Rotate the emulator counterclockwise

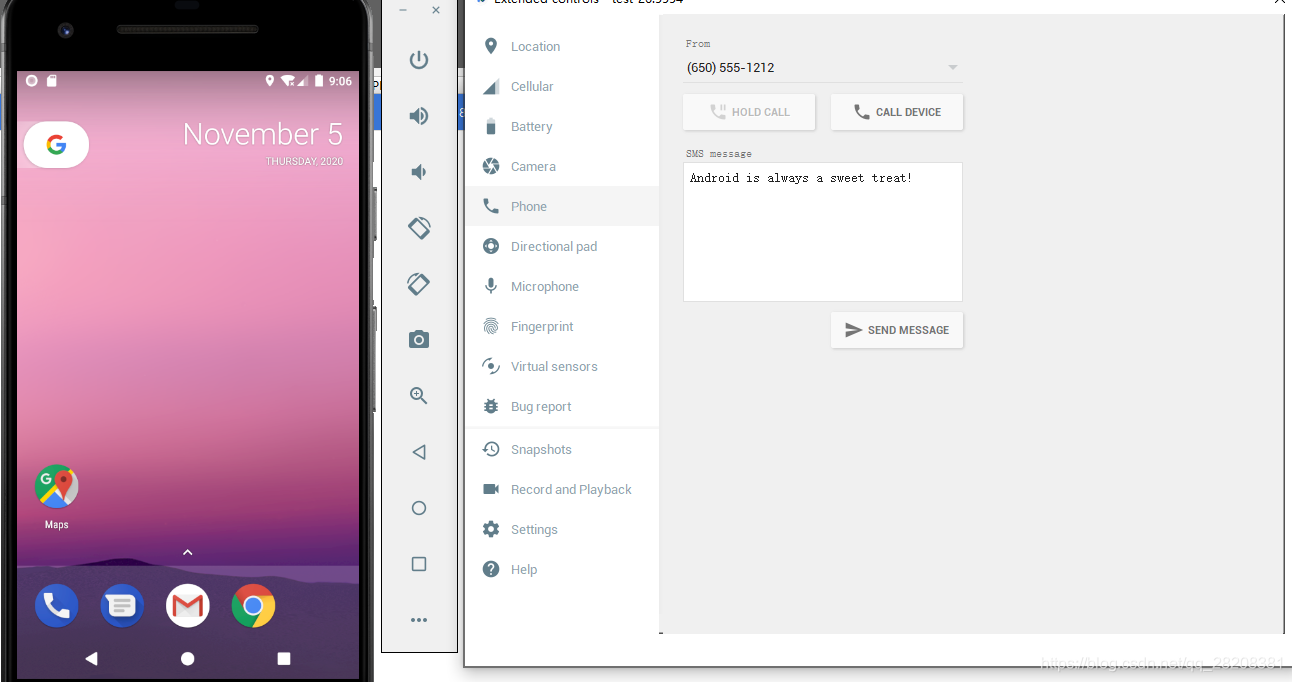(x=419, y=227)
